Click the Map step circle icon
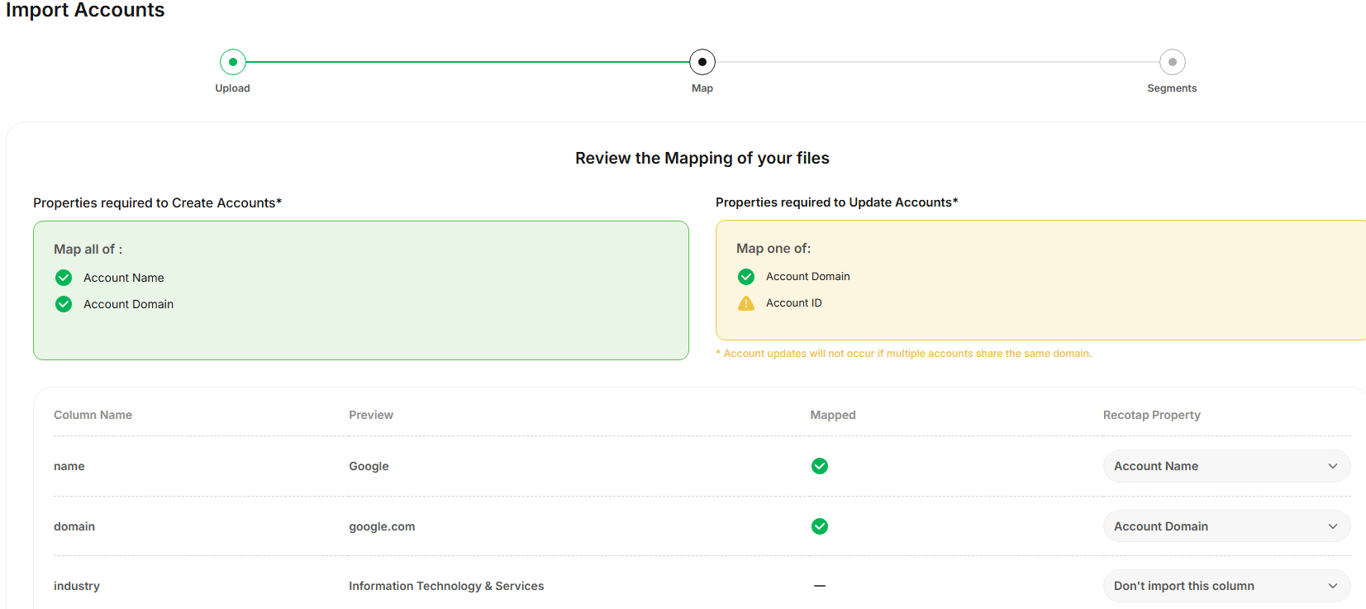1366x609 pixels. pos(702,62)
